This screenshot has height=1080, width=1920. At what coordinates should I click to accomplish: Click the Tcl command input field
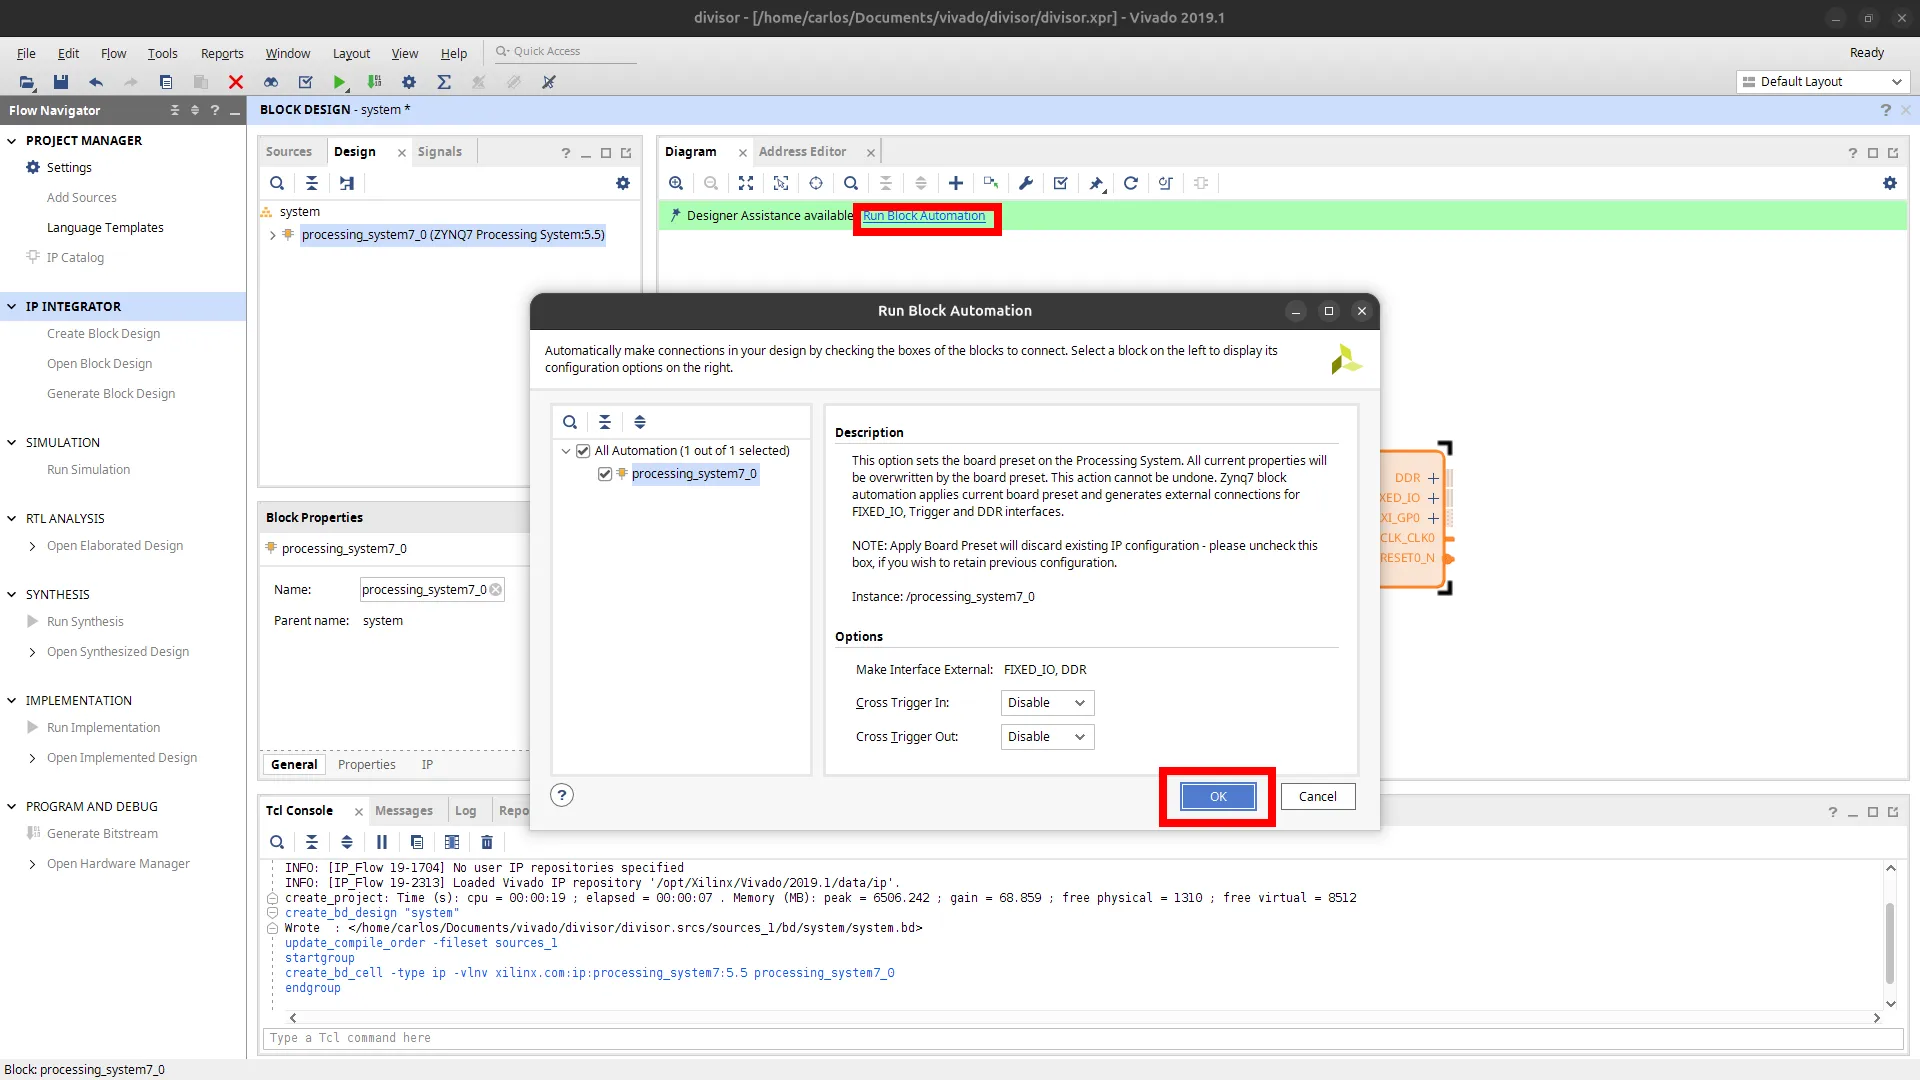(1082, 1038)
